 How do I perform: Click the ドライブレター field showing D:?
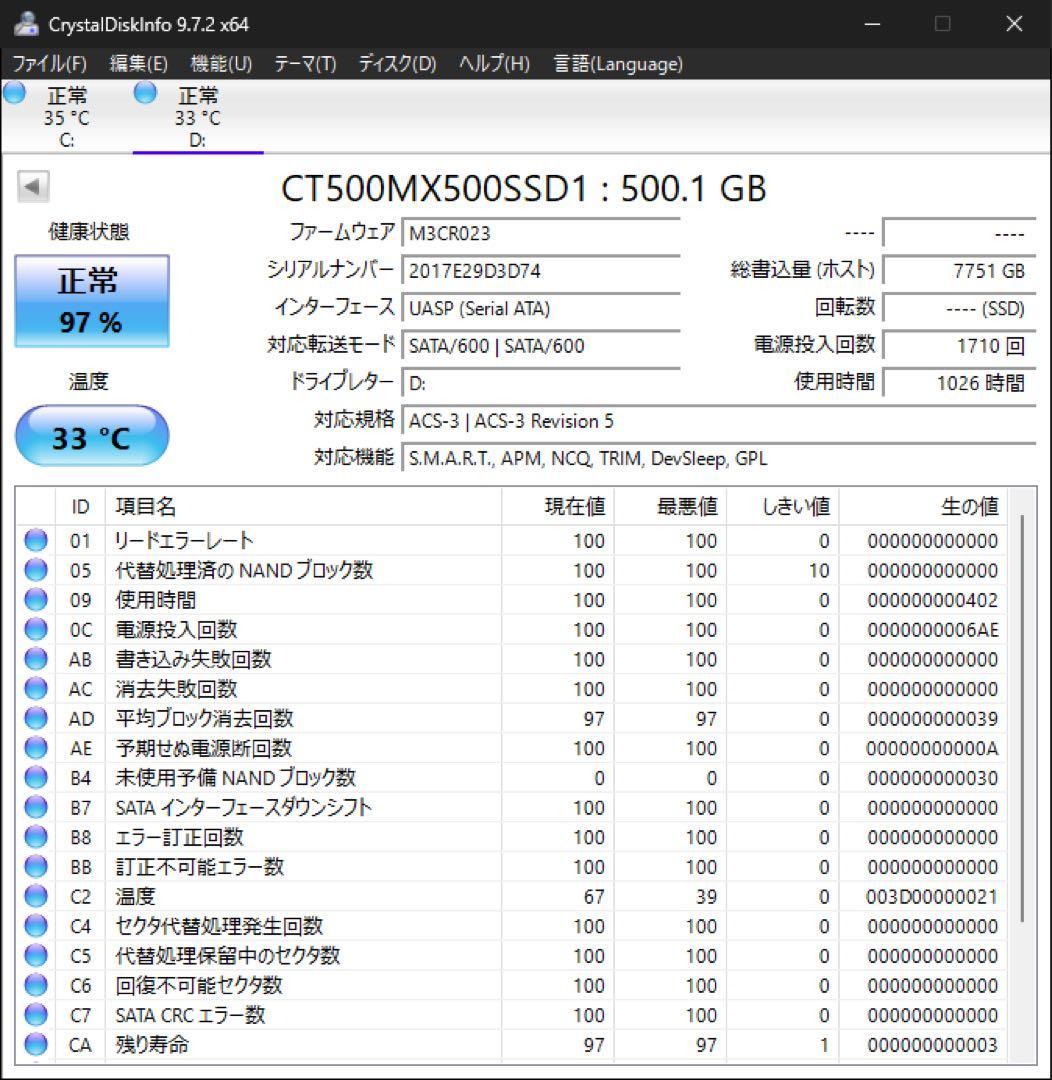click(542, 383)
